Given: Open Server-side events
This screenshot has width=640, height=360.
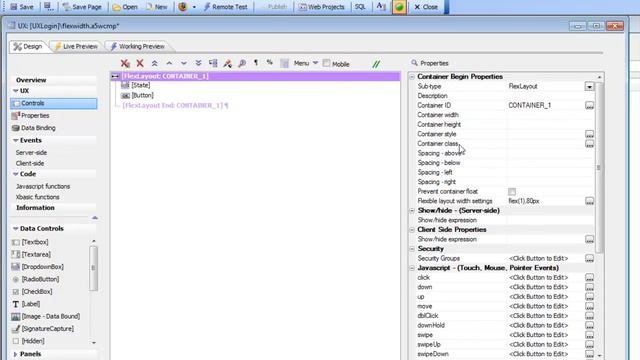Looking at the screenshot, I should [31, 153].
